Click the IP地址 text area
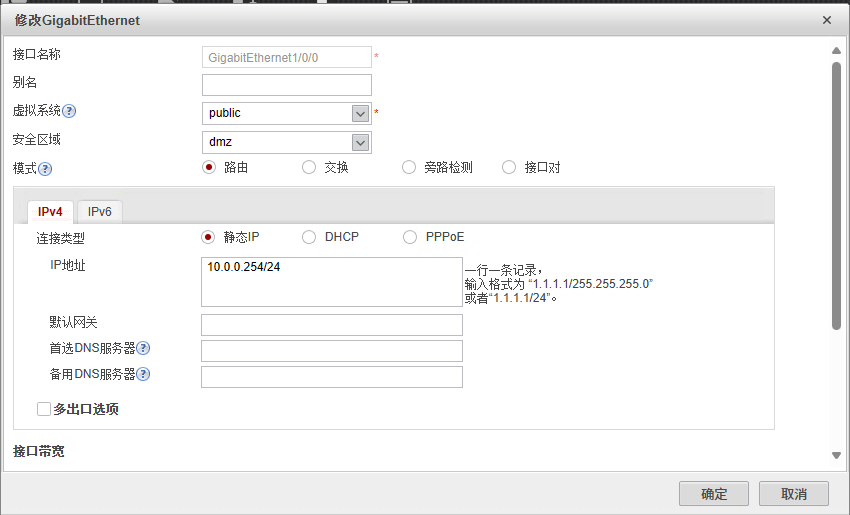Image resolution: width=850 pixels, height=515 pixels. click(332, 282)
